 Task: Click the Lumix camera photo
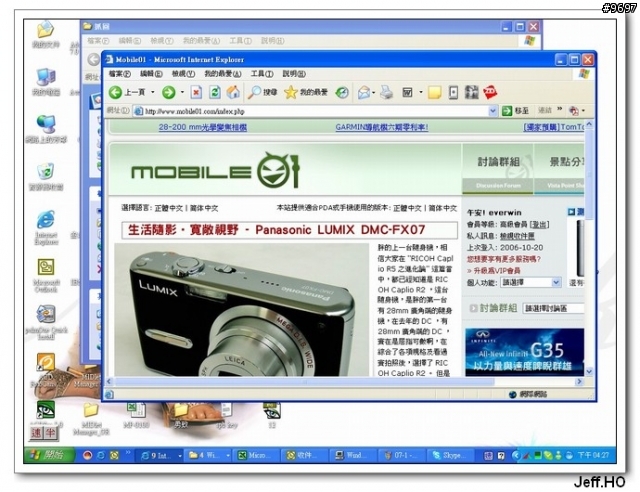pos(241,309)
